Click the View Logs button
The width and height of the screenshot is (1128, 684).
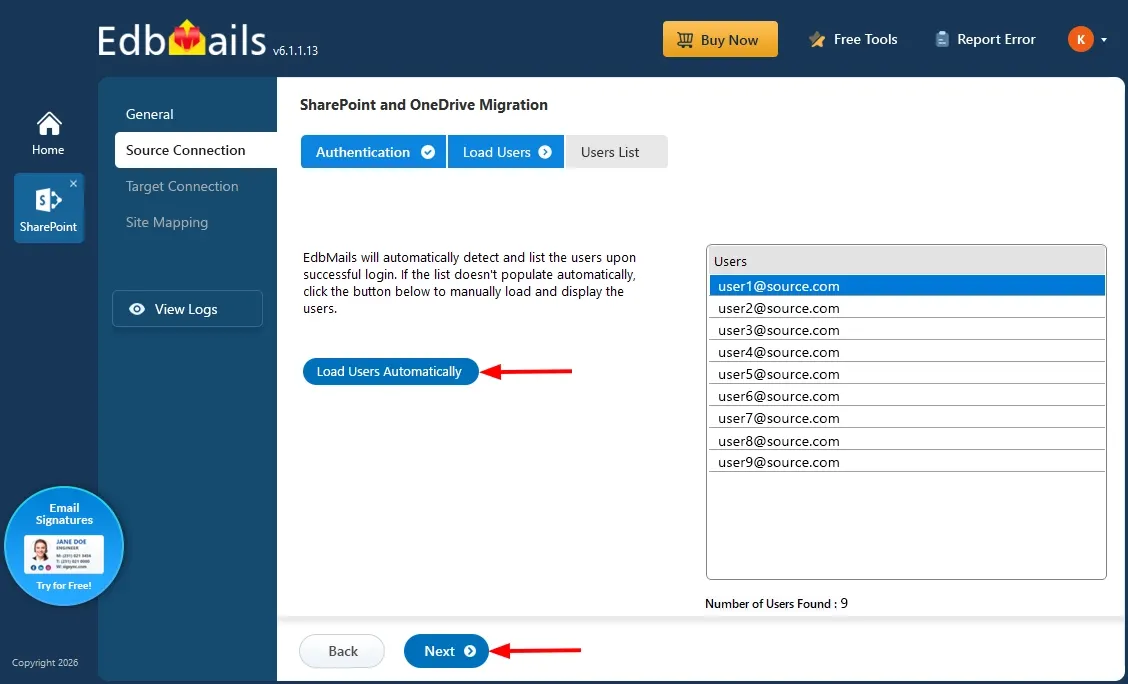(x=187, y=309)
